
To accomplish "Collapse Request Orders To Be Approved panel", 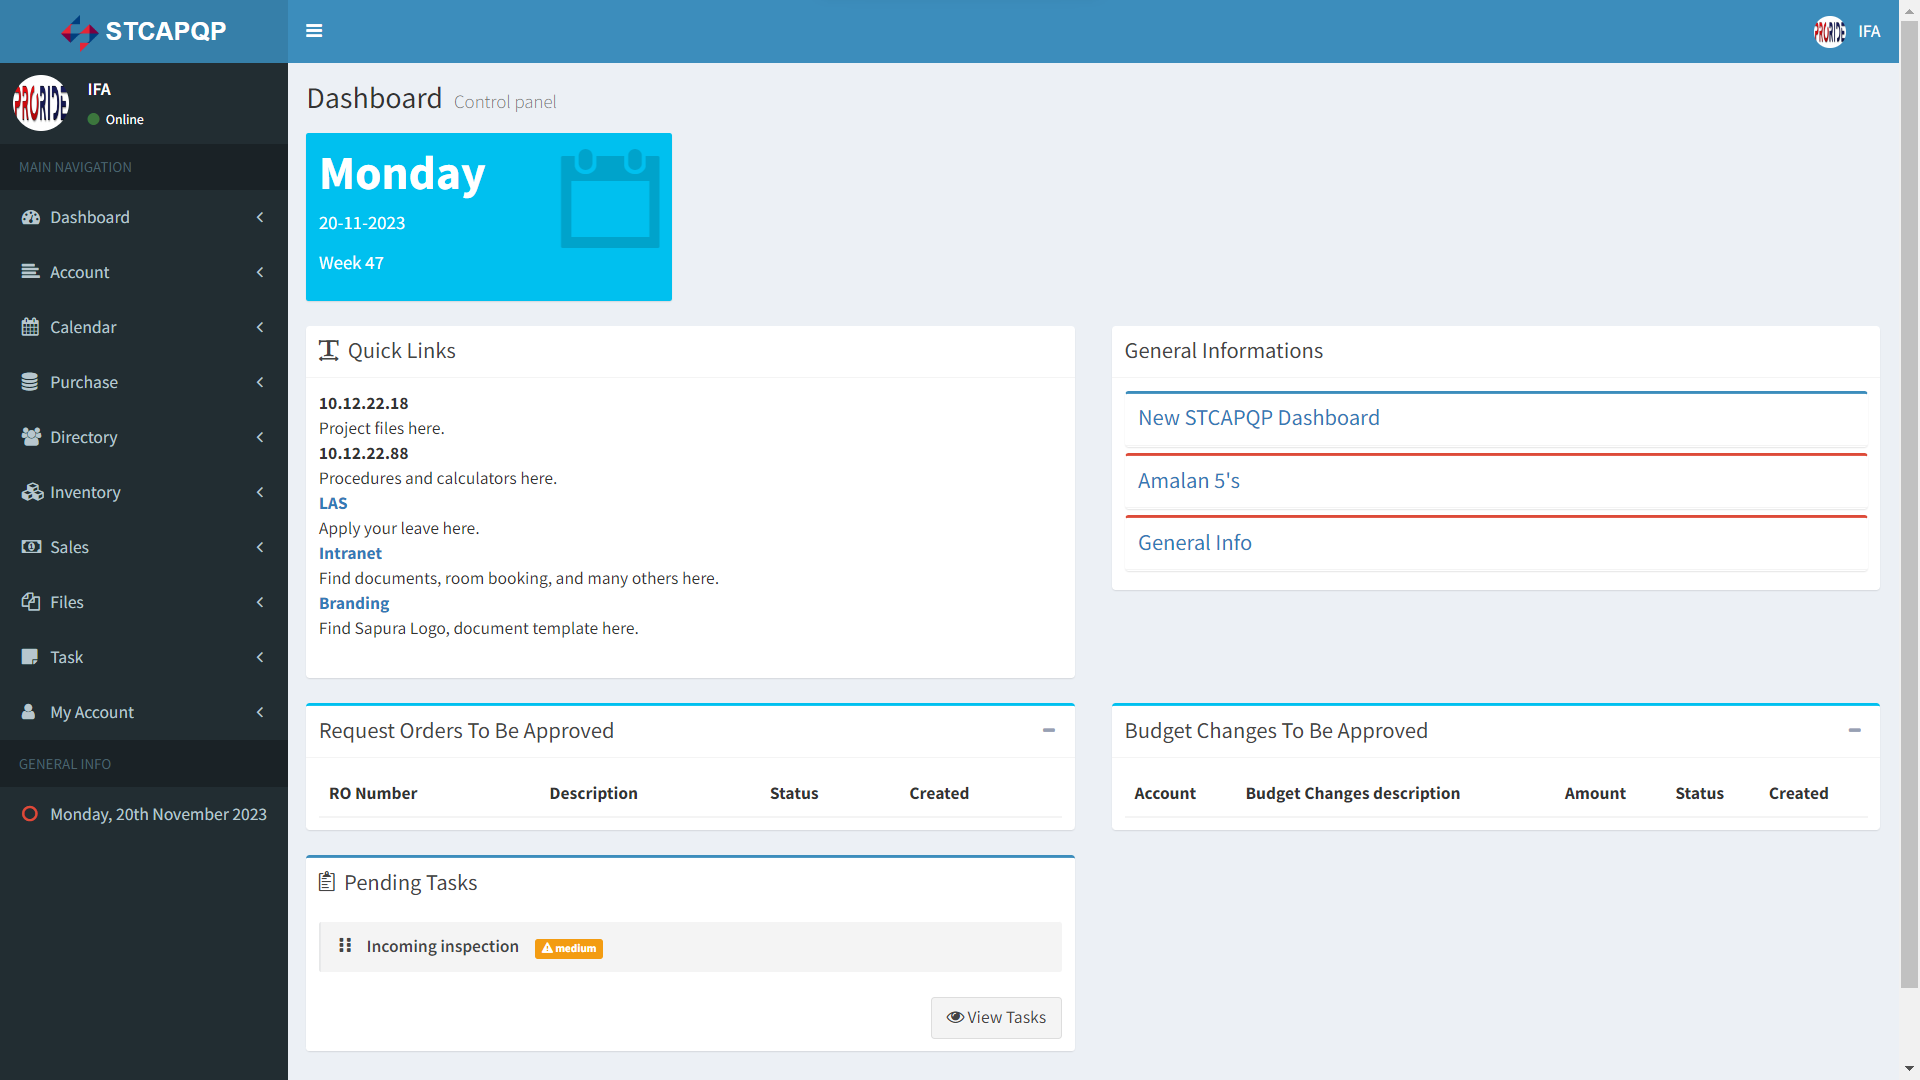I will [1049, 731].
